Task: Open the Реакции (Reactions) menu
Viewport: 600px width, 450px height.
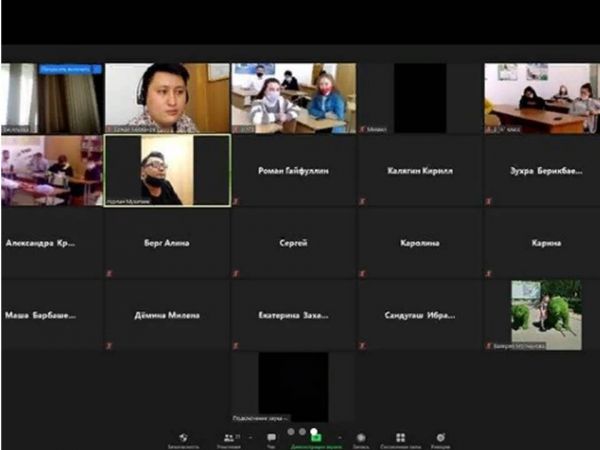Action: click(441, 437)
